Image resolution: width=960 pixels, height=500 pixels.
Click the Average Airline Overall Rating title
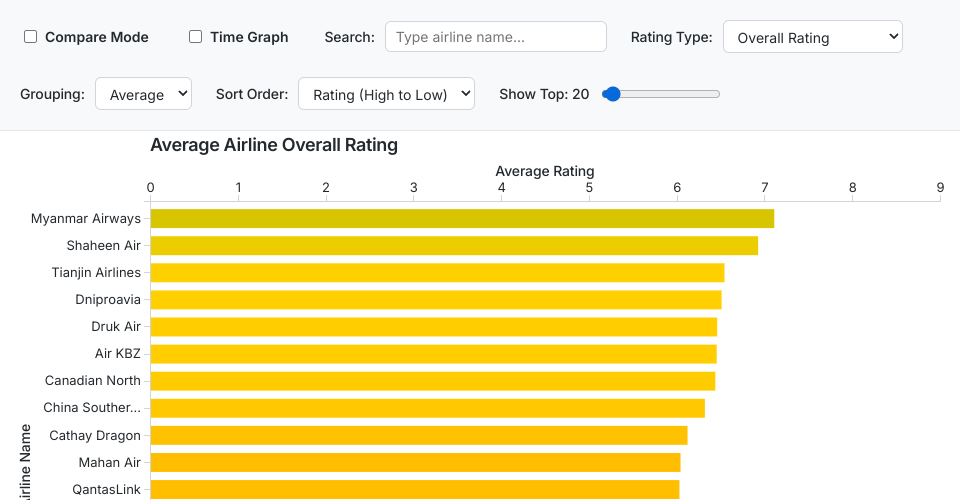coord(274,145)
